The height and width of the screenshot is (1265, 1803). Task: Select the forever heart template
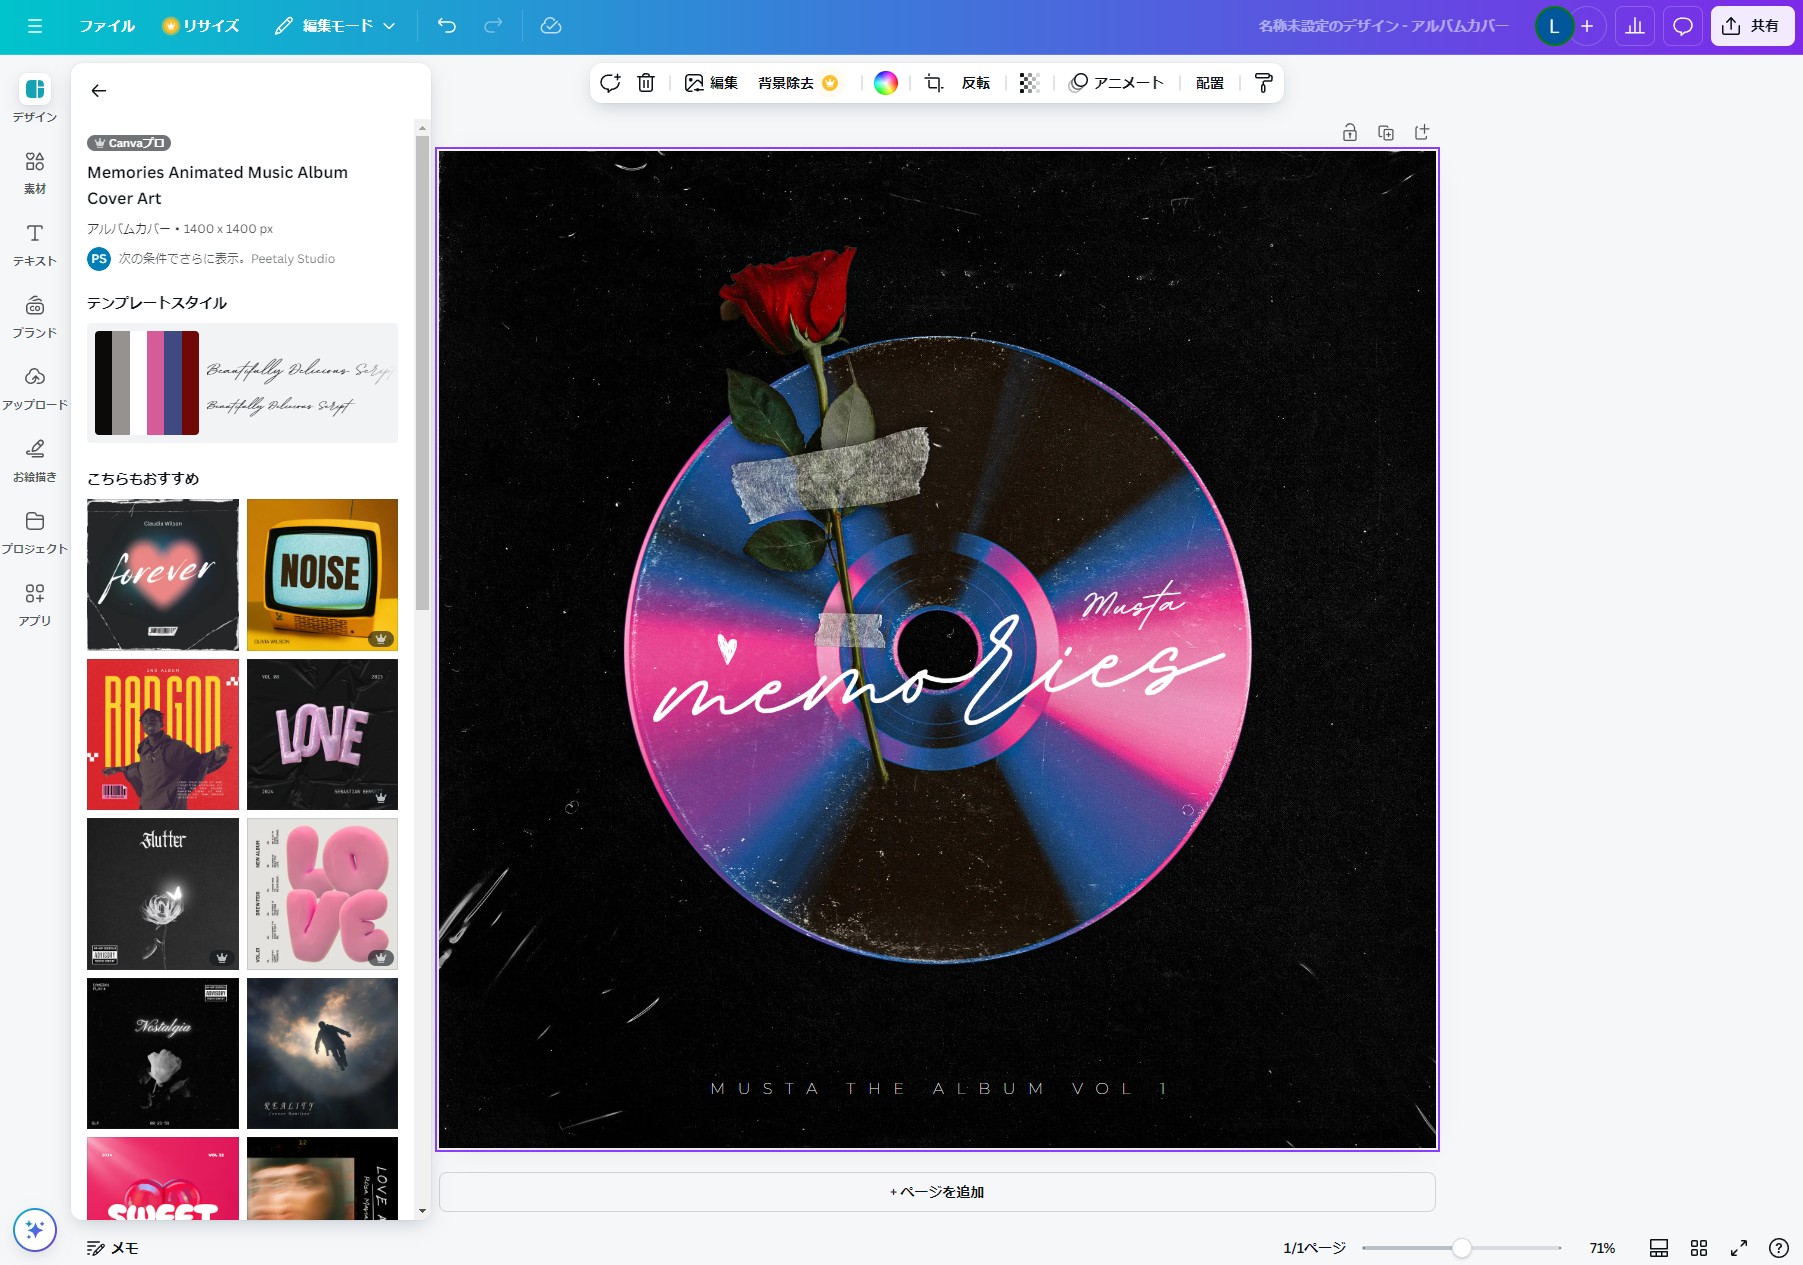point(163,575)
